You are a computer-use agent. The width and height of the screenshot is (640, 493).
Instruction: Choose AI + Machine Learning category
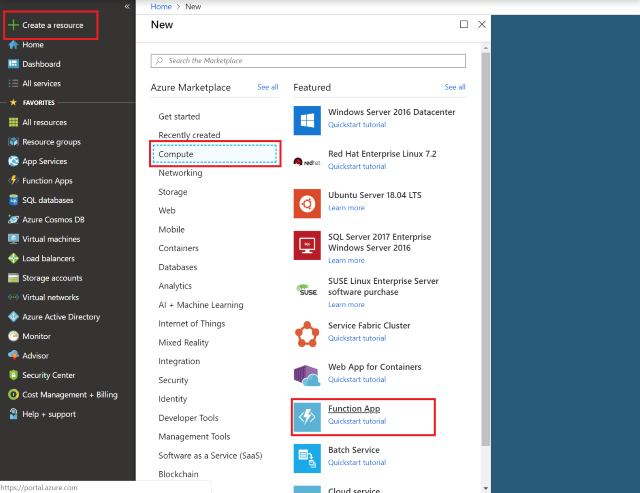pyautogui.click(x=201, y=305)
